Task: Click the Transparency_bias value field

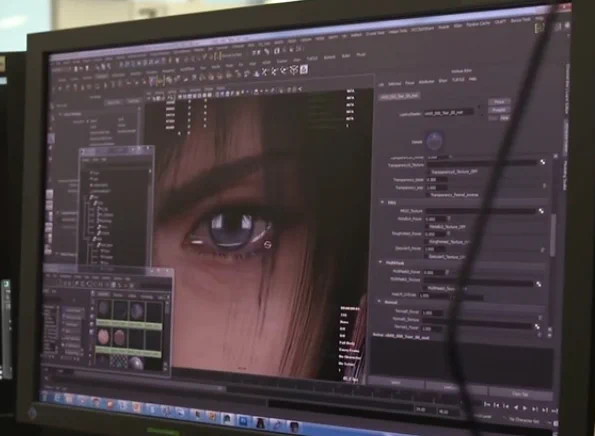Action: [437, 179]
